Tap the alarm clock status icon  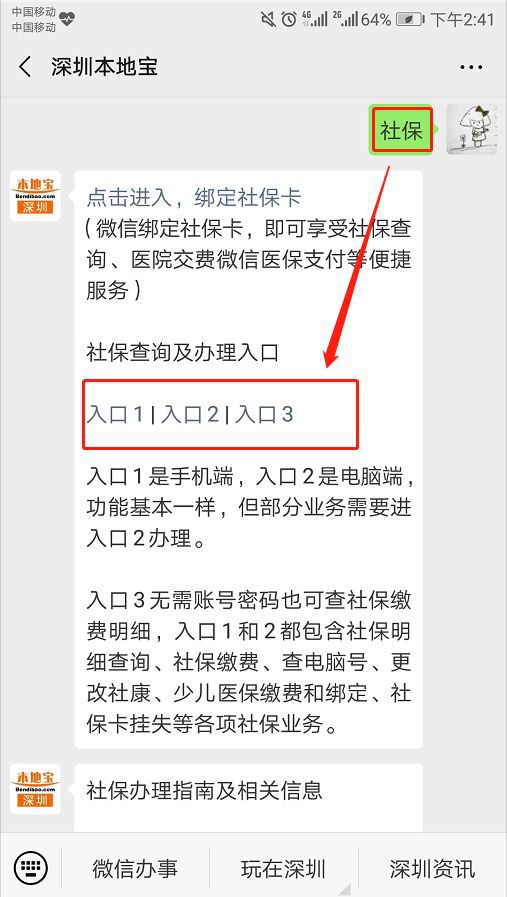(x=289, y=20)
